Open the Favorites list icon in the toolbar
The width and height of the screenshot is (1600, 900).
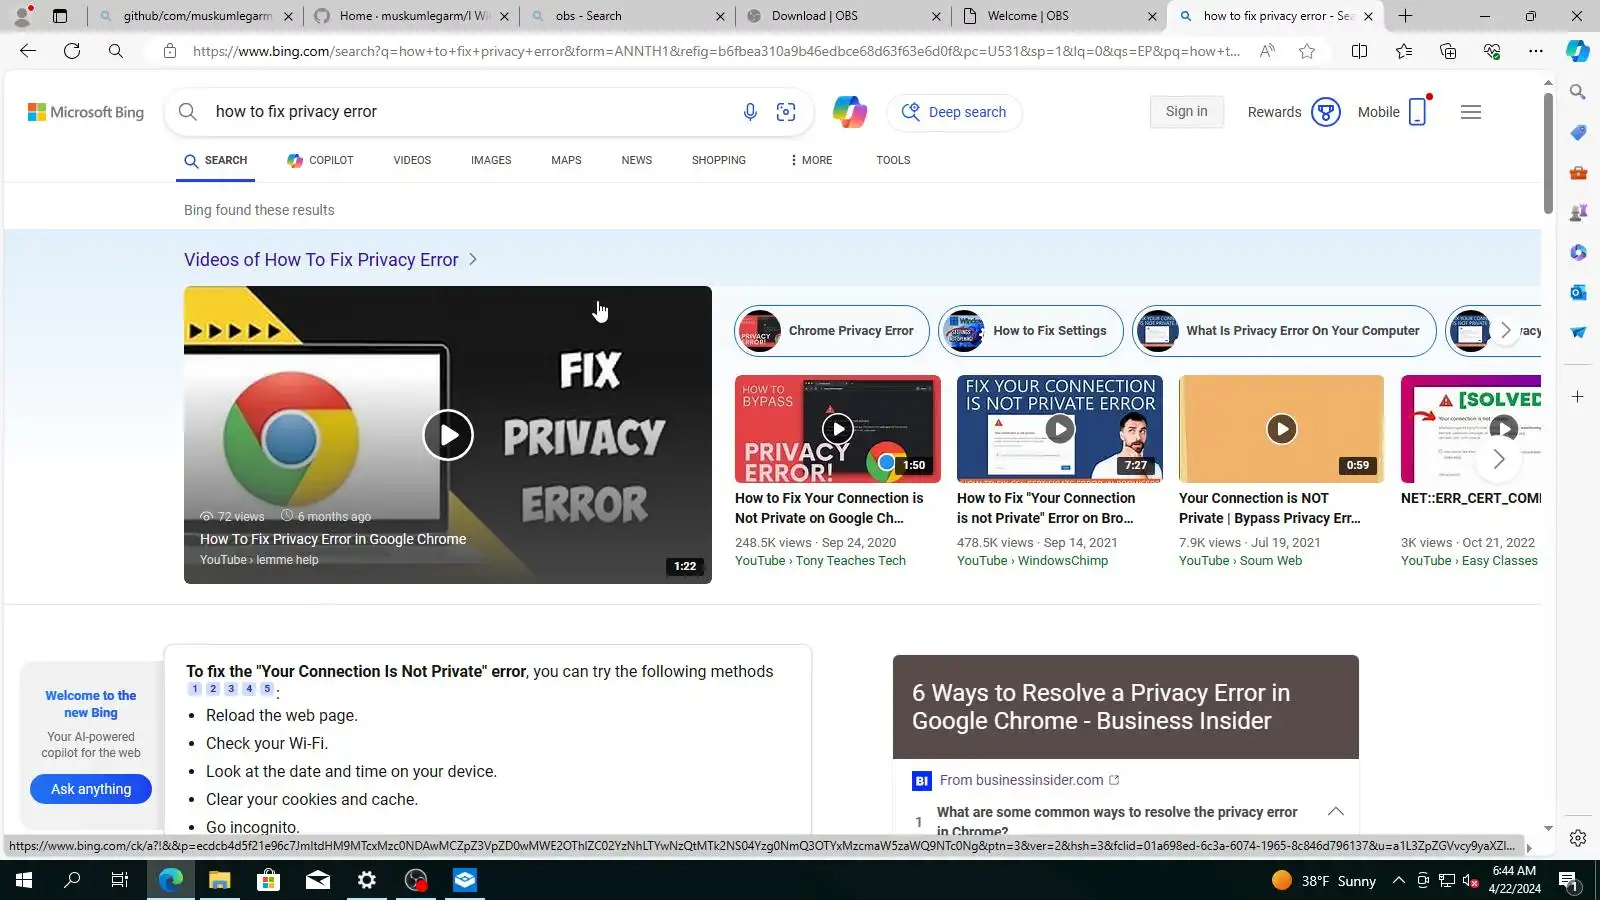[1404, 51]
